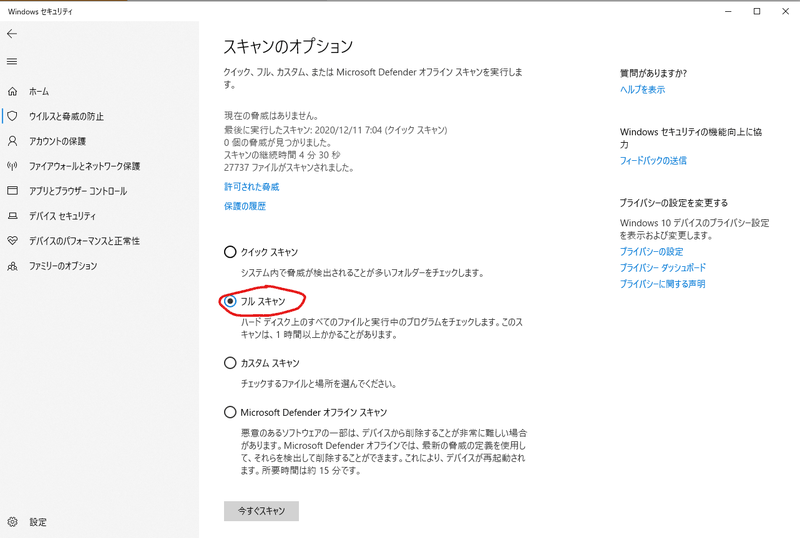Open the 許可された脅威 link
800x538 pixels.
tap(252, 187)
